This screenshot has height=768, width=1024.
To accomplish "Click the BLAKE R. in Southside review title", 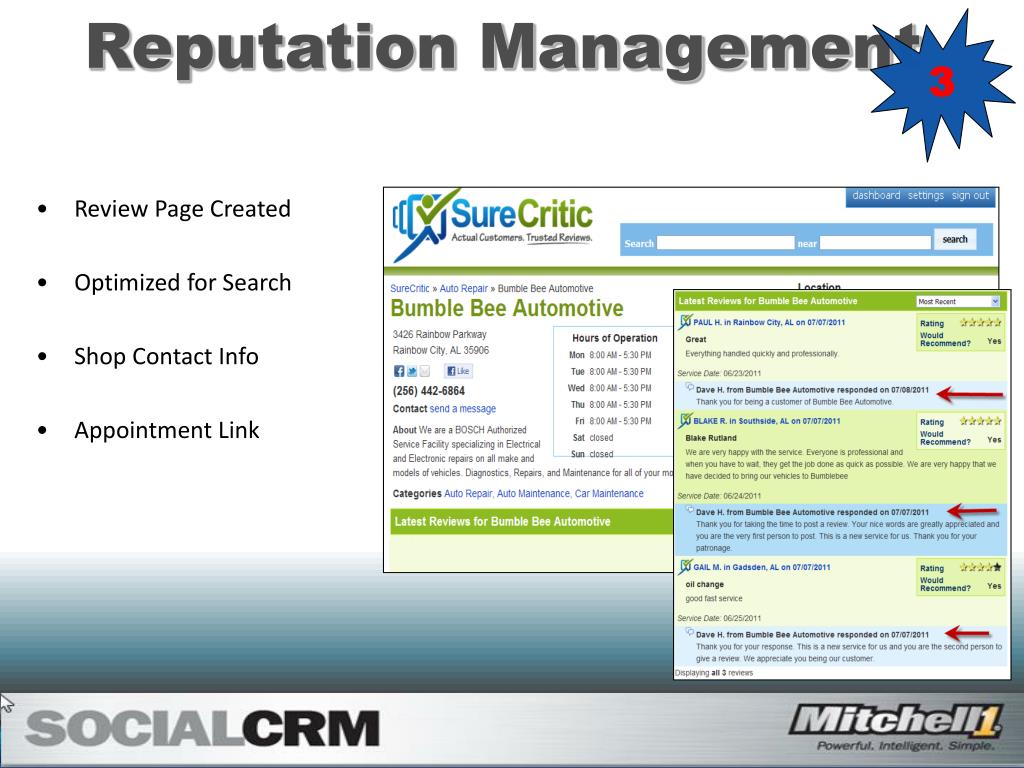I will pyautogui.click(x=766, y=421).
